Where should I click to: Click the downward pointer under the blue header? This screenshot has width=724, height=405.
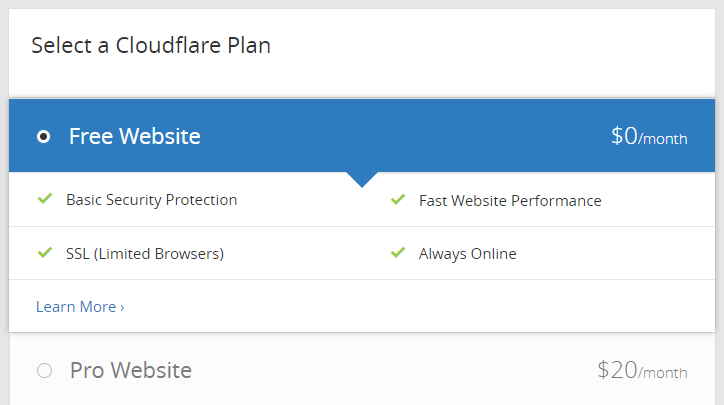[362, 180]
